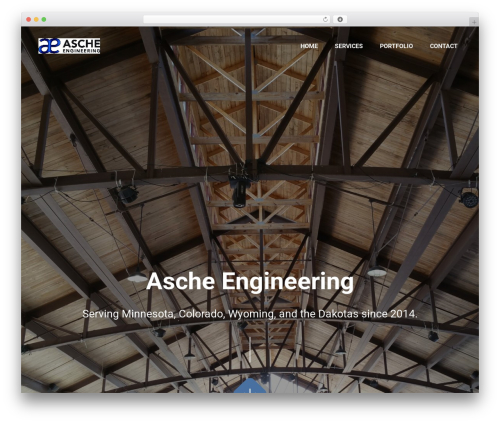Click the Asche Engineering hero heading

(250, 282)
